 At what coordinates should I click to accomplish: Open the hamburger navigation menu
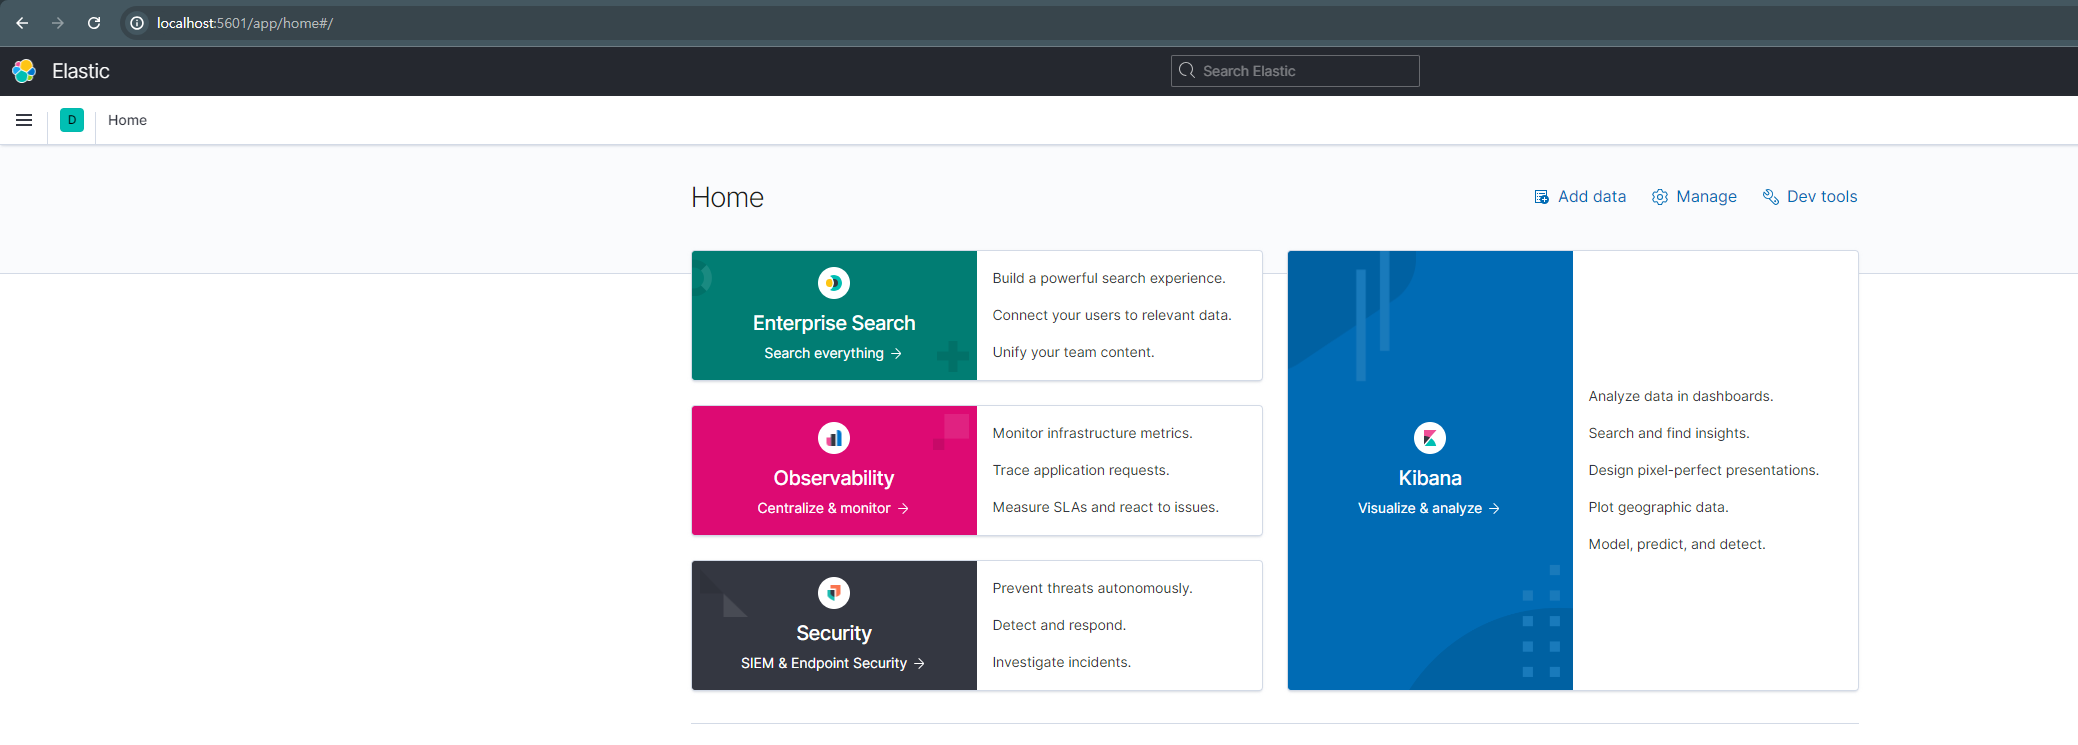pos(24,120)
